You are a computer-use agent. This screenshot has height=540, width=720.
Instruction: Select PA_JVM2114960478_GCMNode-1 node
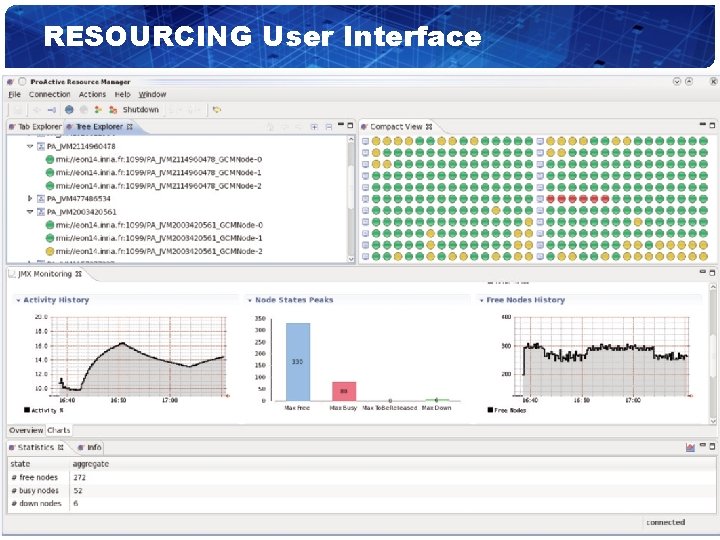pos(154,173)
